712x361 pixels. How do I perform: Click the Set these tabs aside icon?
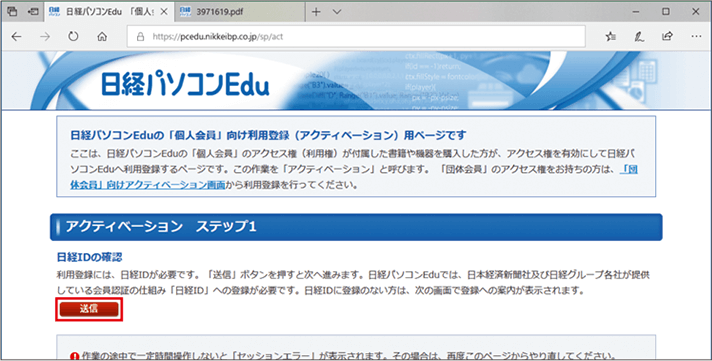coord(33,12)
